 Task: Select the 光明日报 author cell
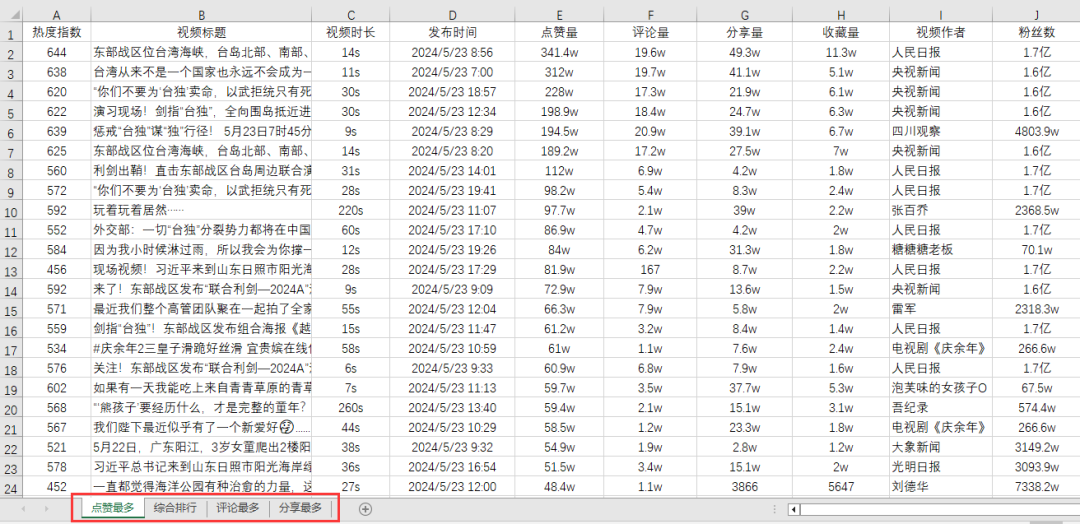tap(941, 467)
